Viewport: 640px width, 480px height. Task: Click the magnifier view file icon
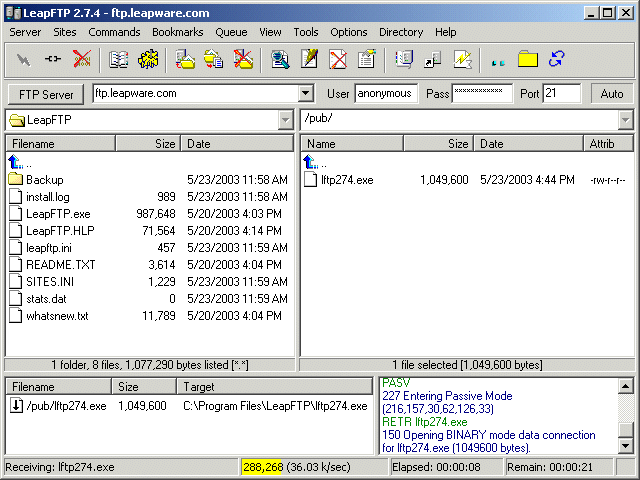(x=280, y=60)
